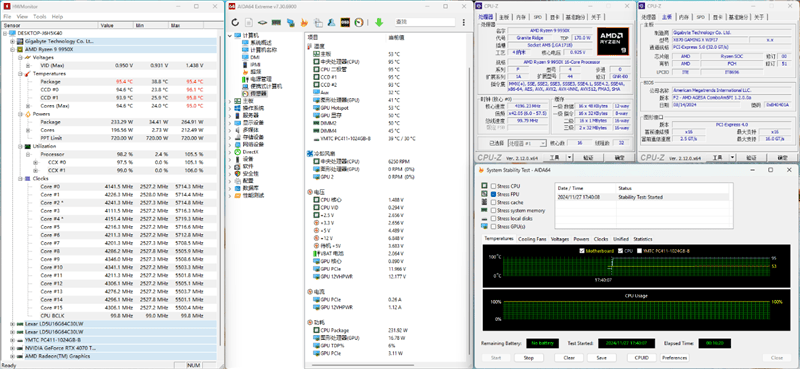800x369 pixels.
Task: Click the 性能测试 icon in AIDA64 tree
Action: [238, 195]
